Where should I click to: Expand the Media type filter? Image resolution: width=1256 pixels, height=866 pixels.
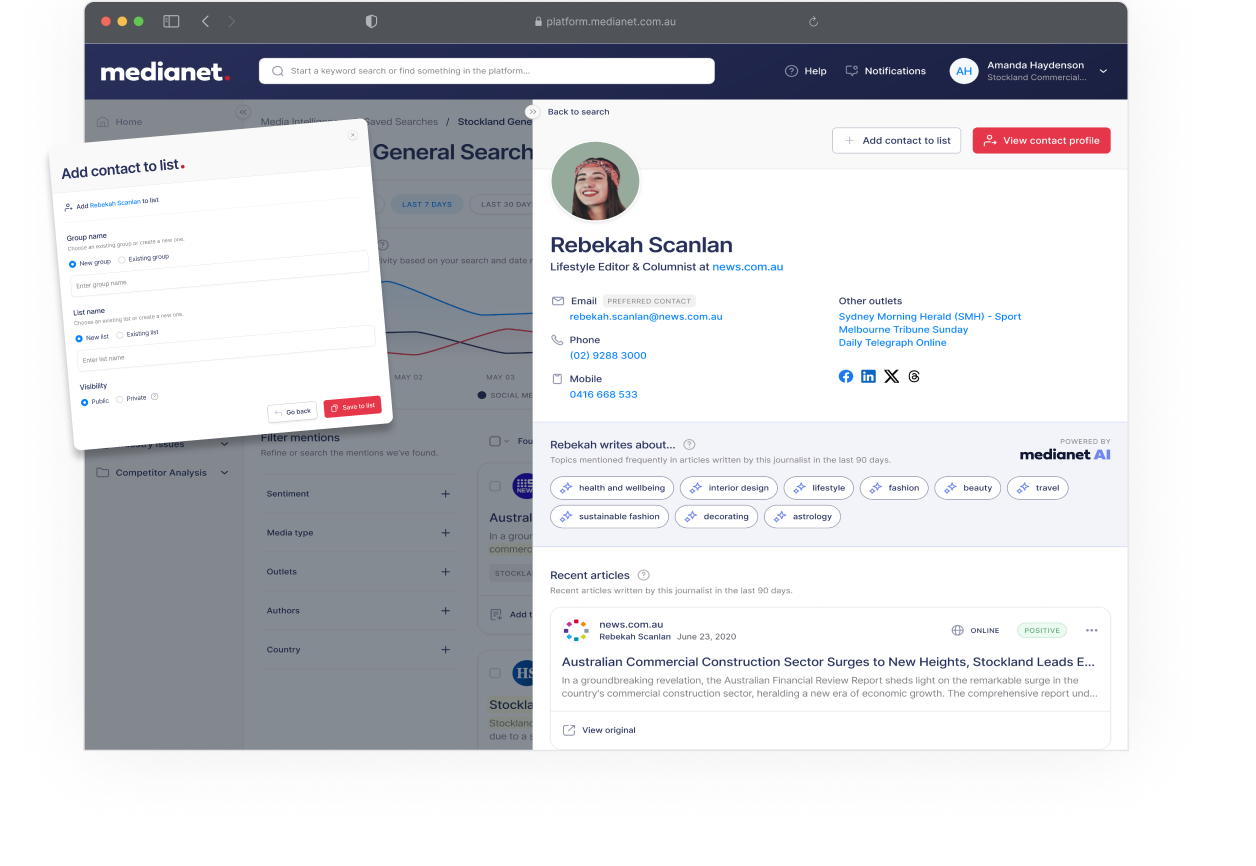446,532
